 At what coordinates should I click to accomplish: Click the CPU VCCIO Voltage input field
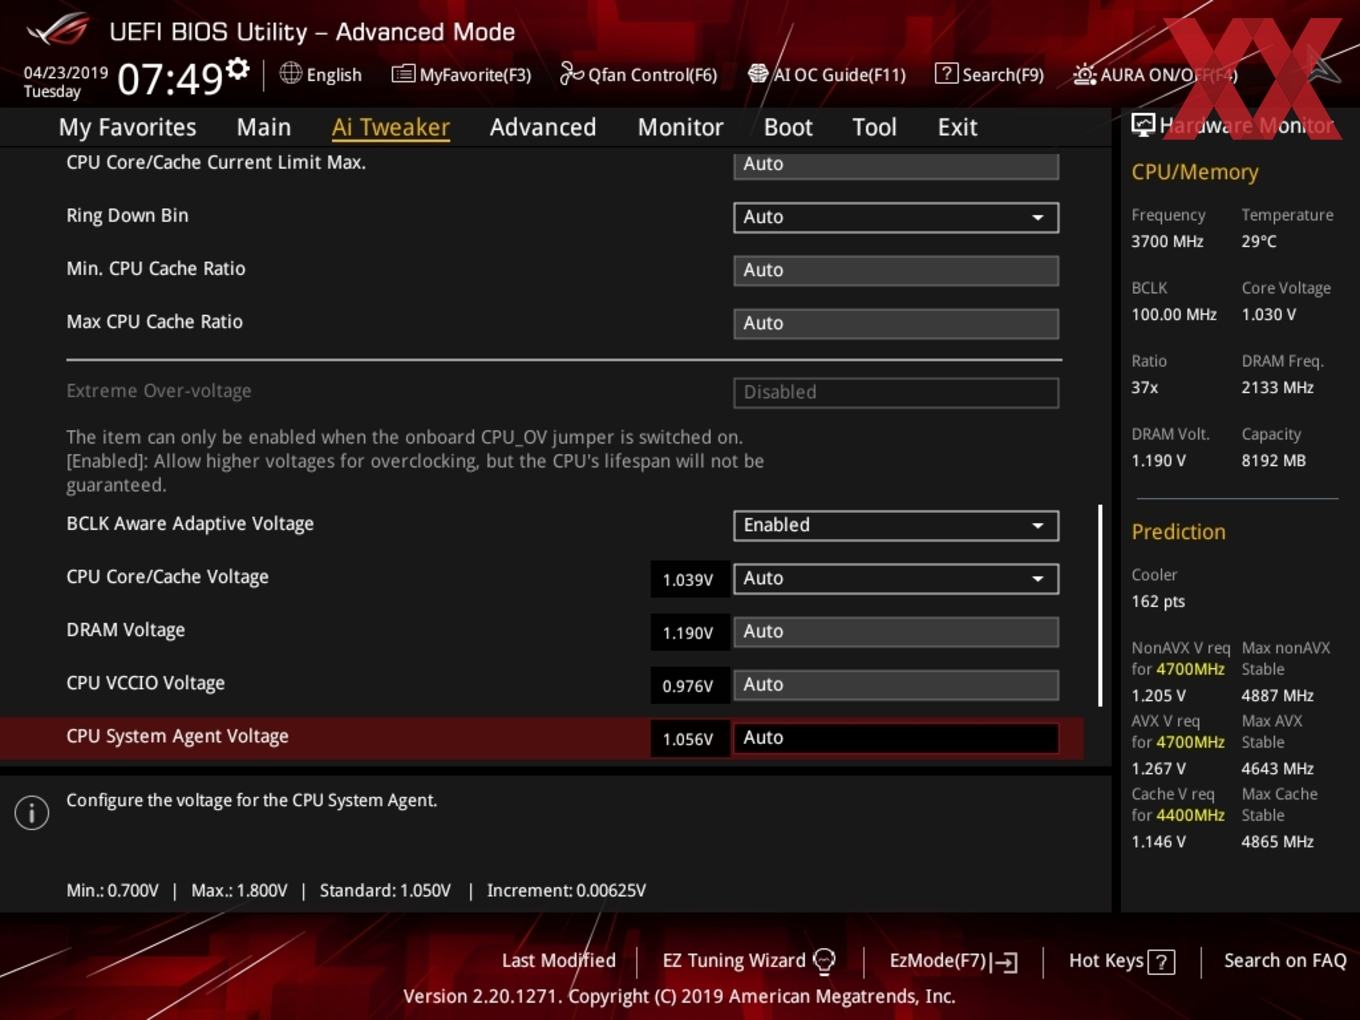[896, 684]
